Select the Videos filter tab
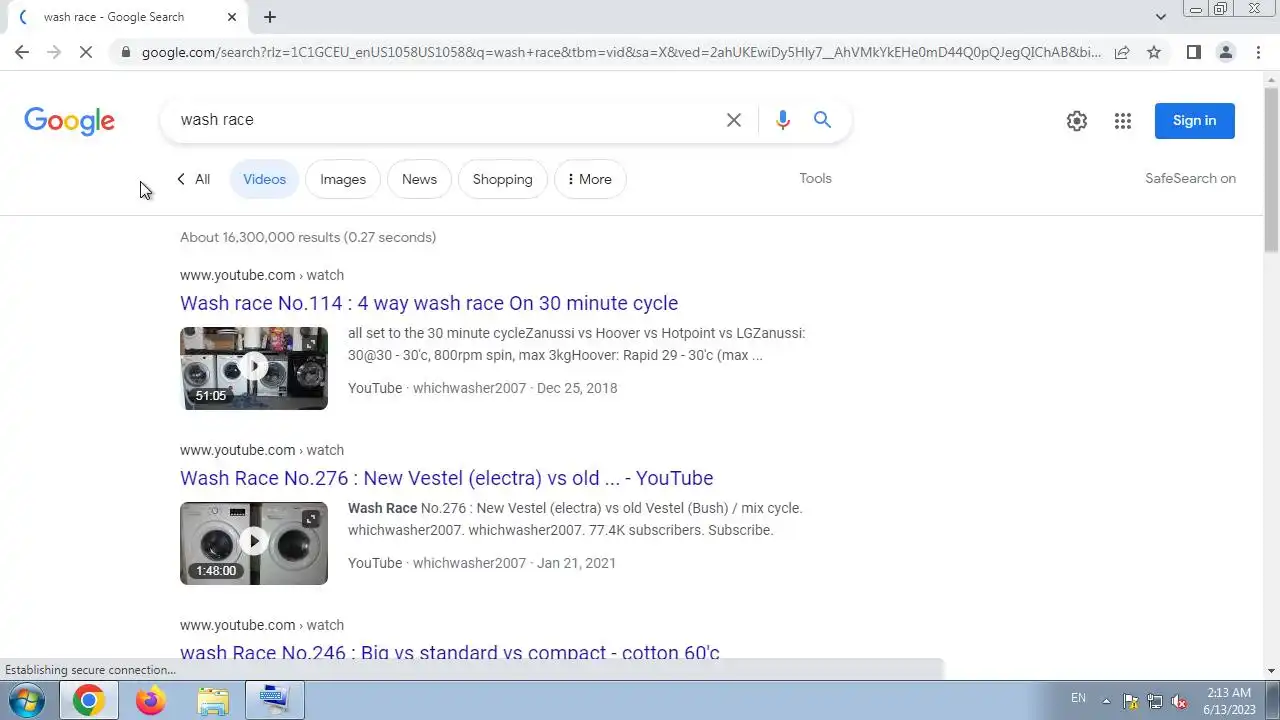 pos(264,179)
